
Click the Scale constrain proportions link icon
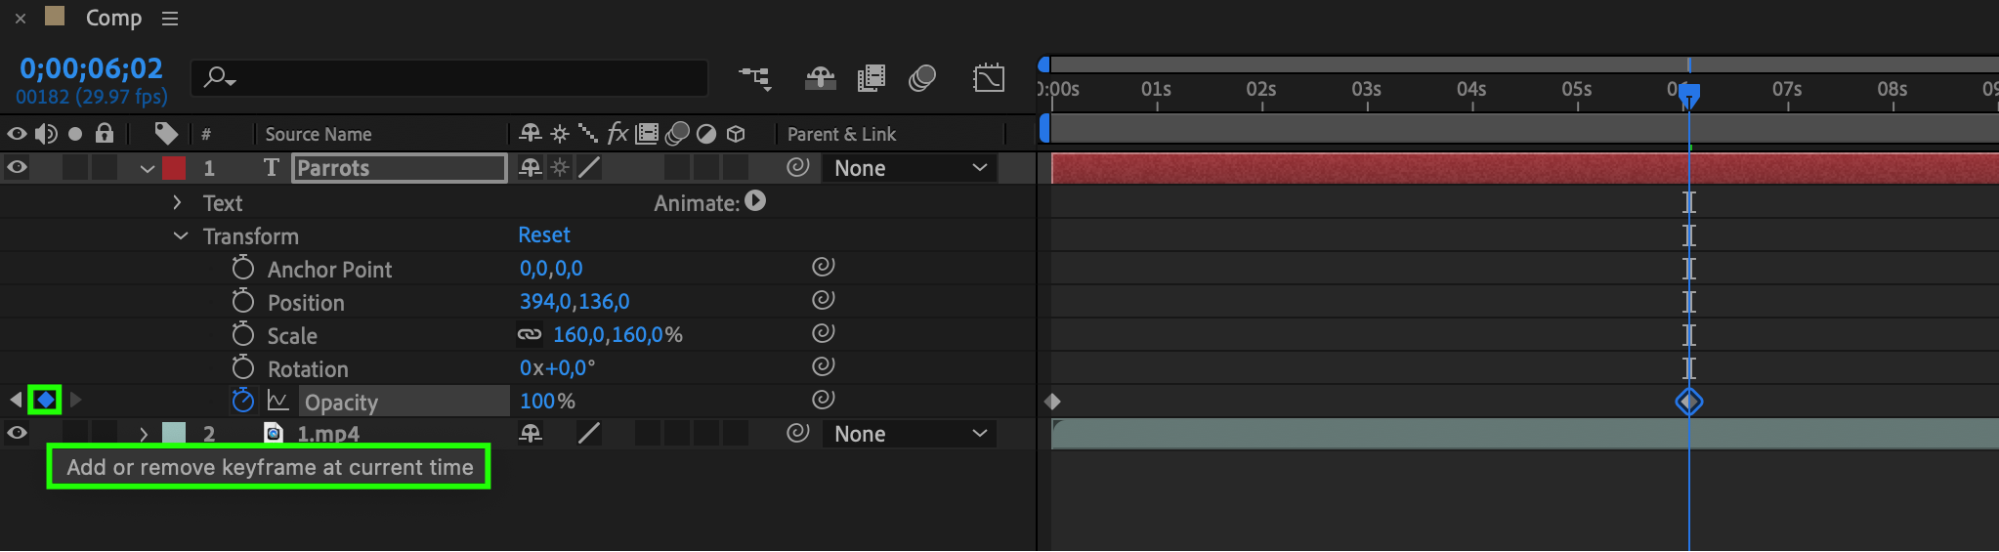(529, 335)
